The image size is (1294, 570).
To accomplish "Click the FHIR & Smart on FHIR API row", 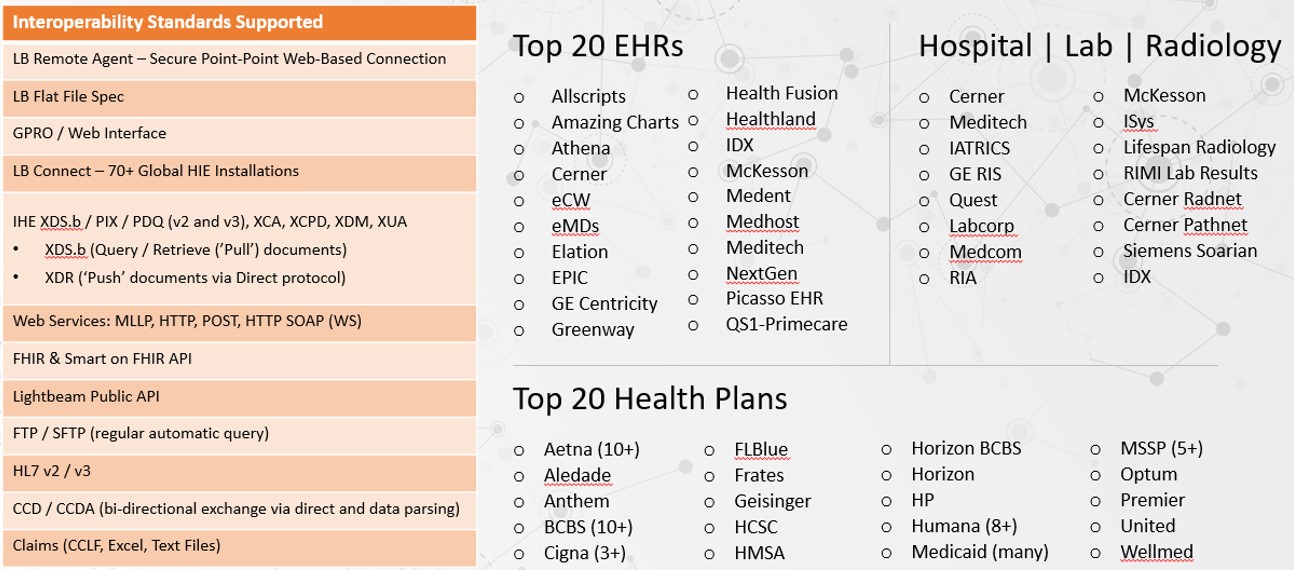I will click(239, 358).
